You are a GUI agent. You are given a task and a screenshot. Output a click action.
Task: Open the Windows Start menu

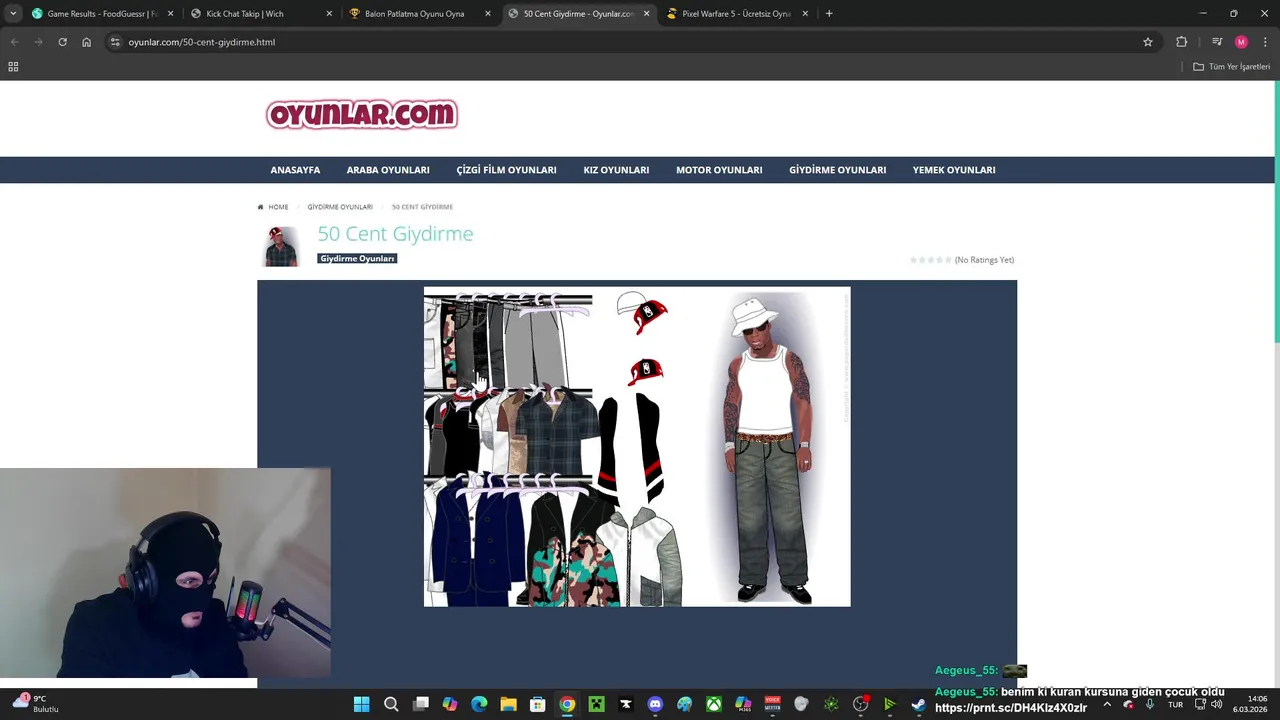coord(361,704)
